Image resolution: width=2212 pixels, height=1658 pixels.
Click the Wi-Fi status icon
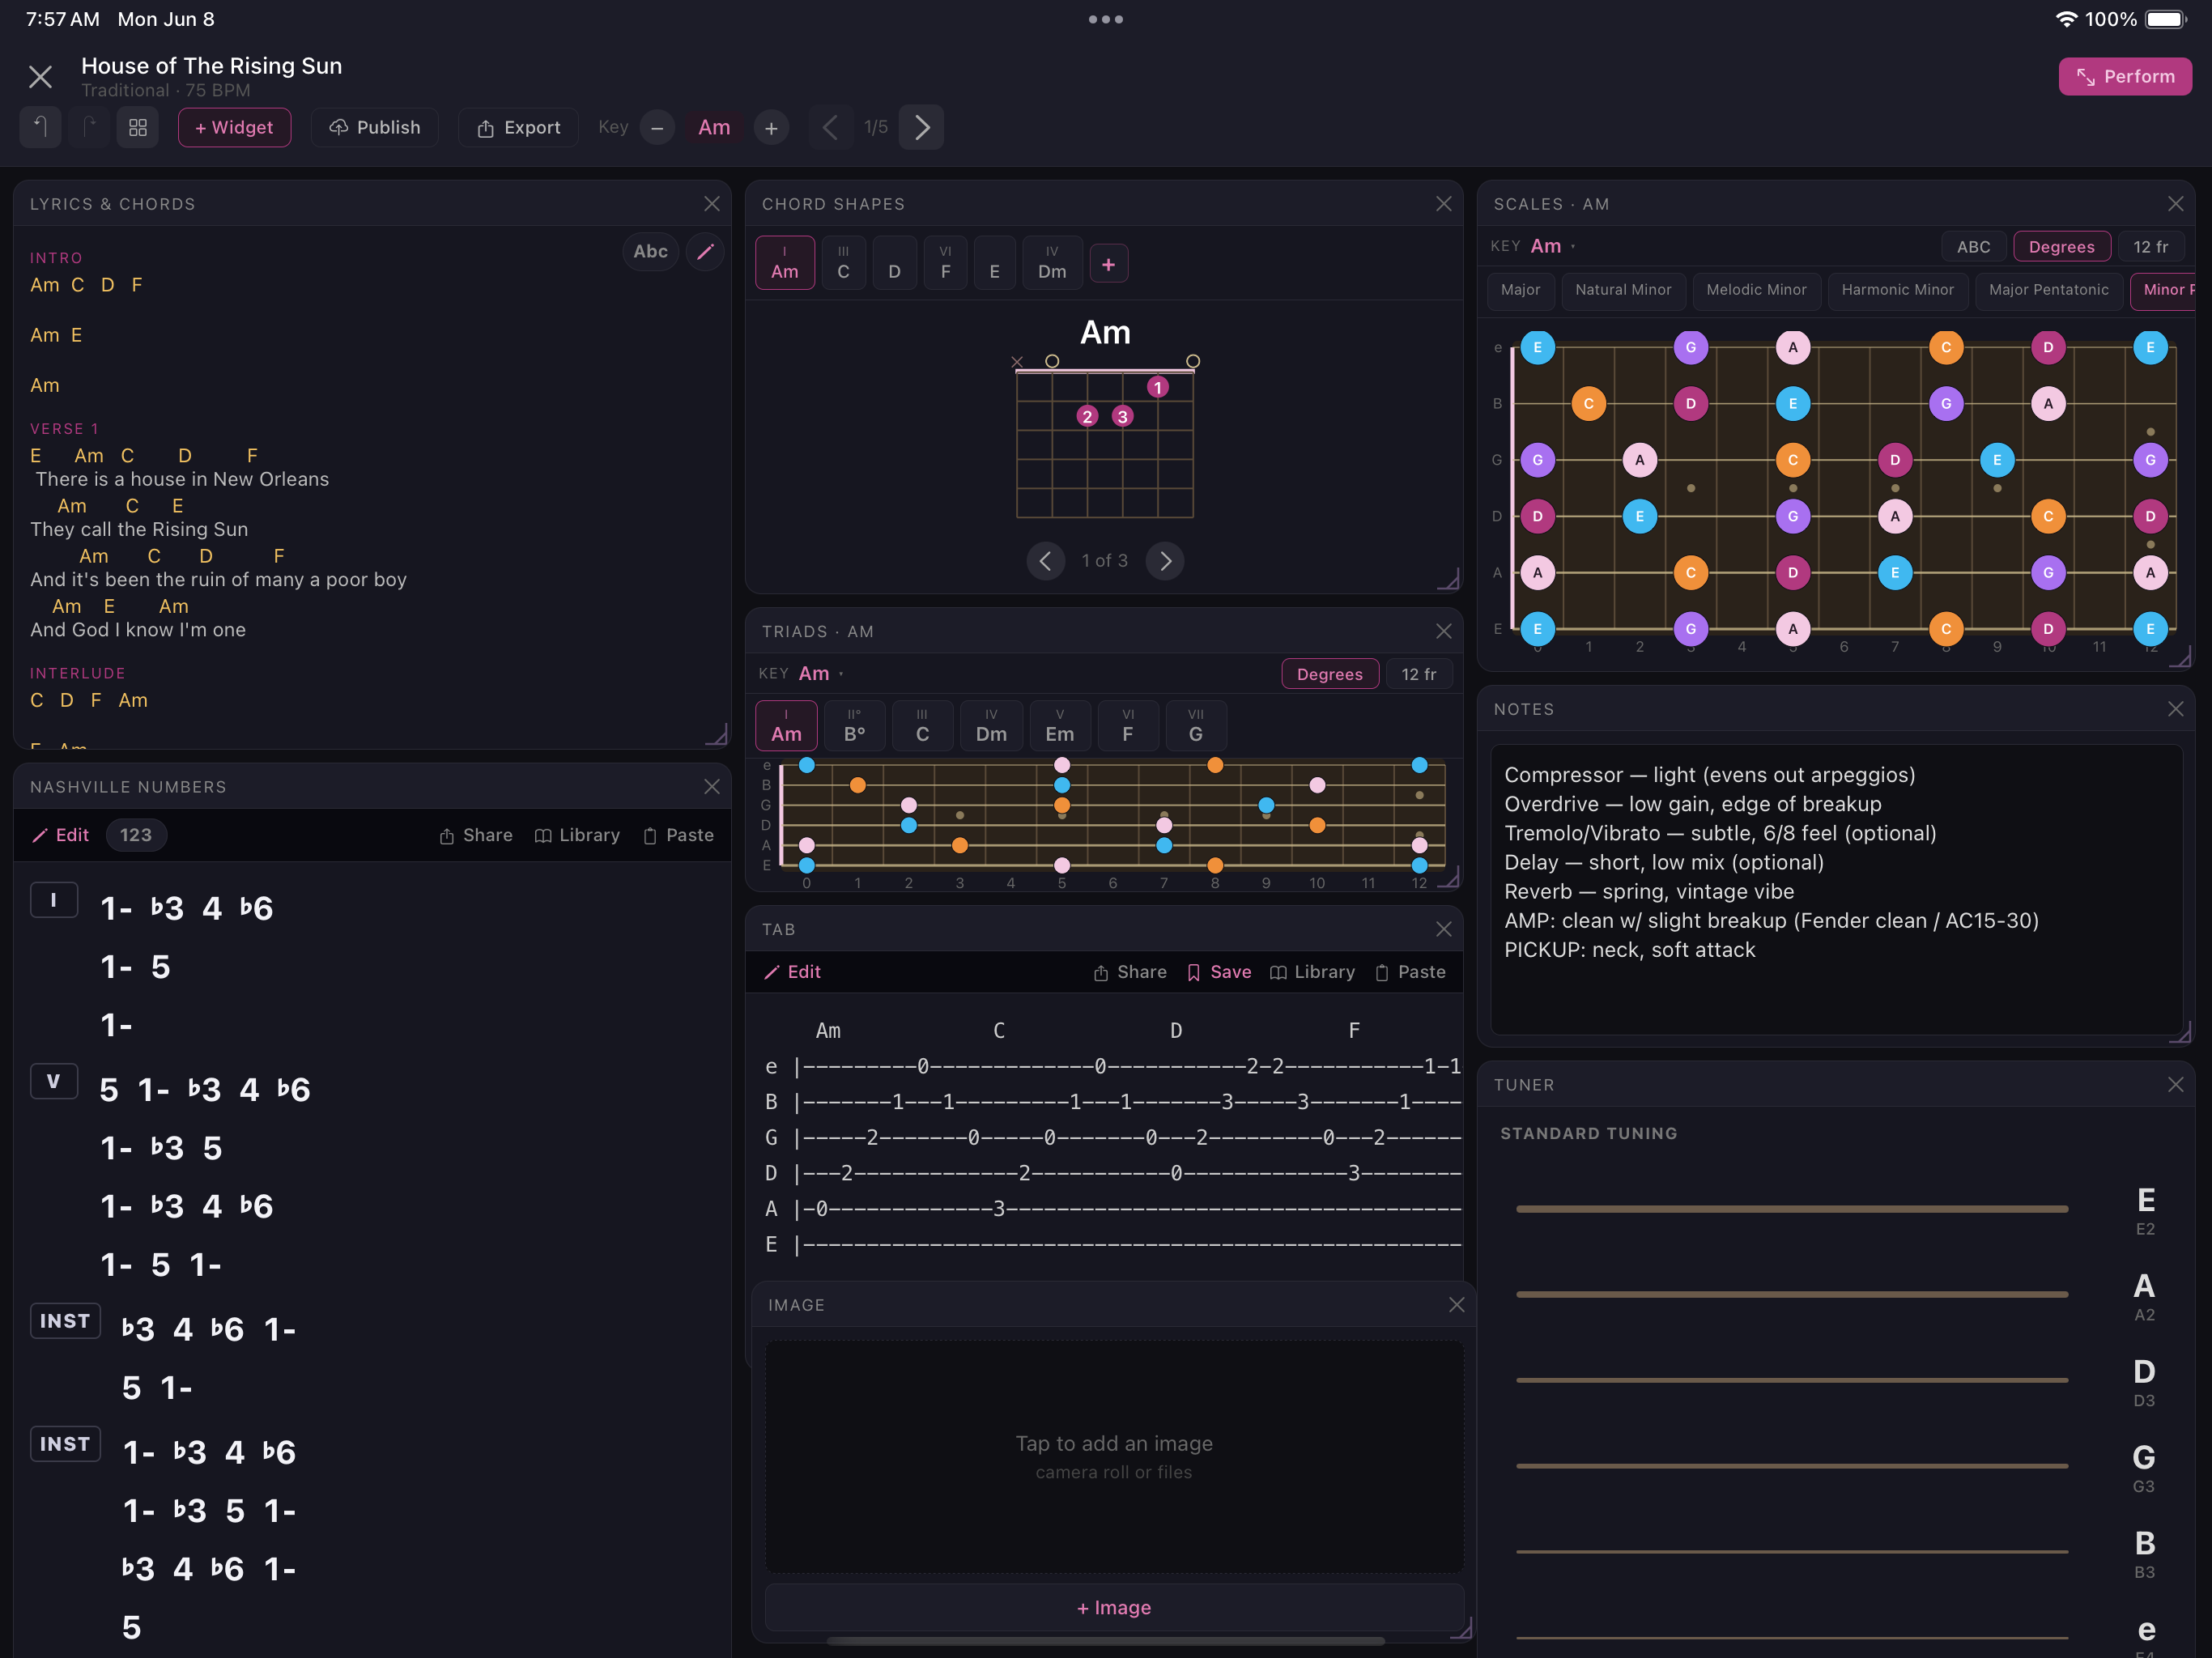tap(2065, 19)
